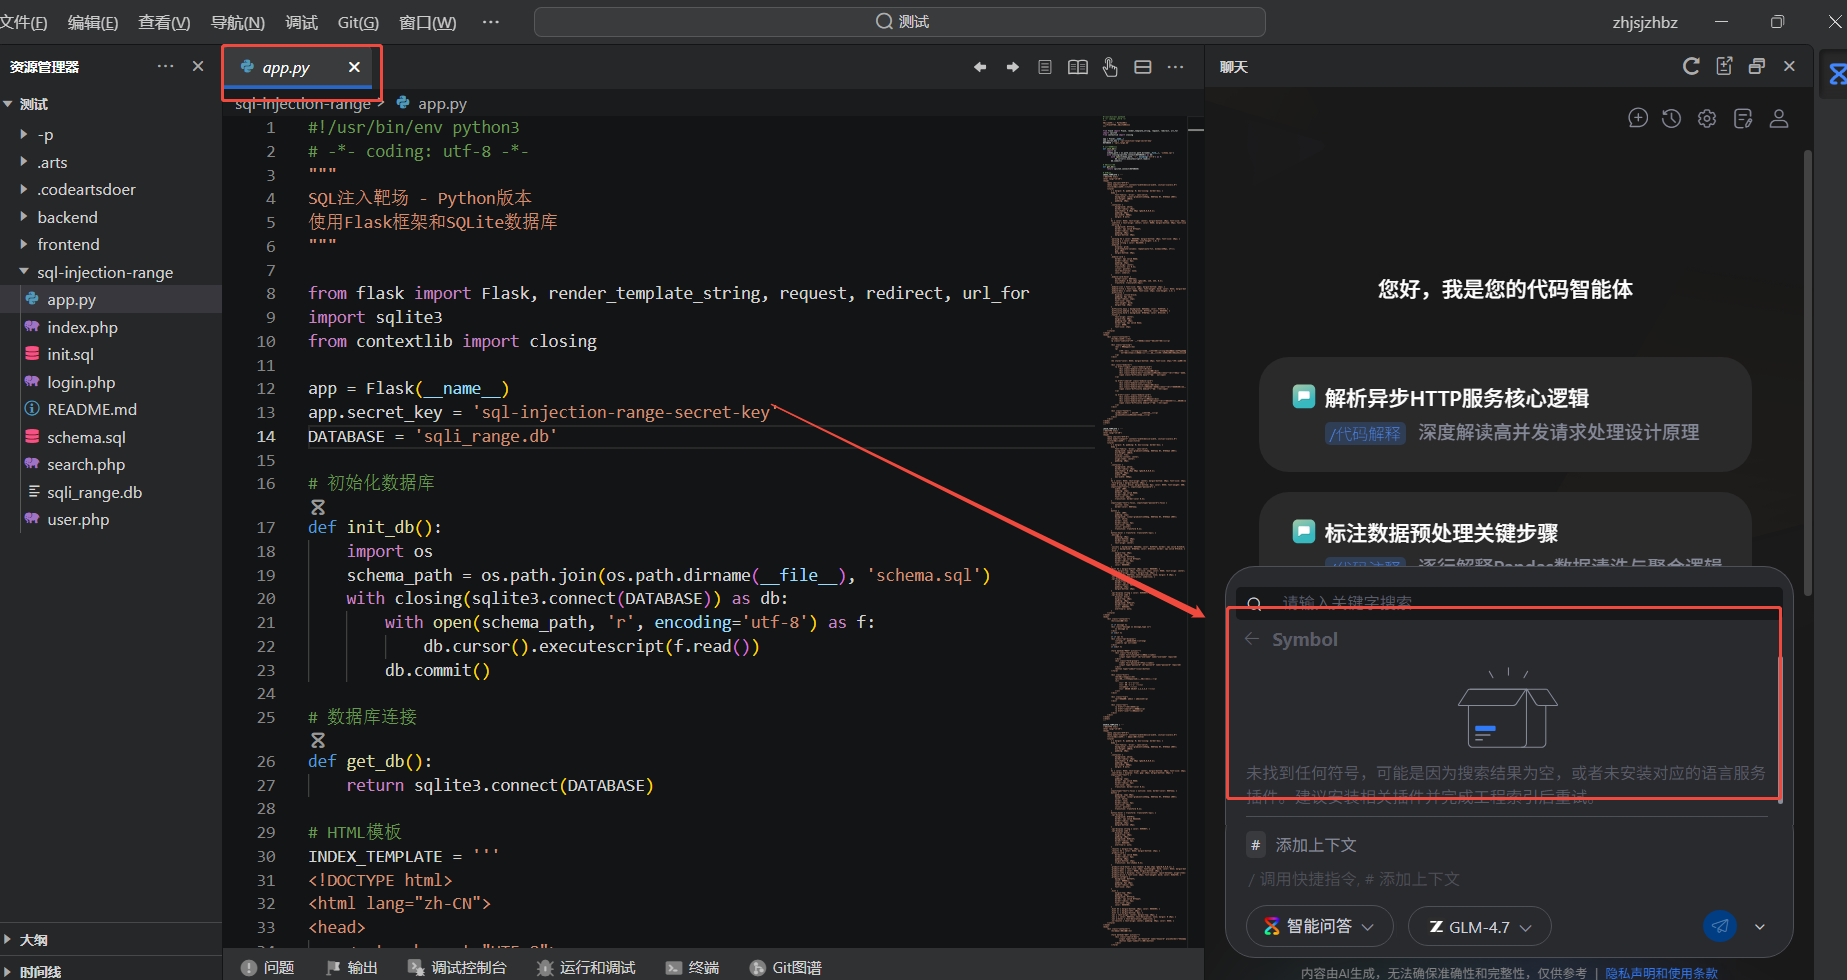
Task: Open the user account icon in chat
Action: pyautogui.click(x=1779, y=118)
